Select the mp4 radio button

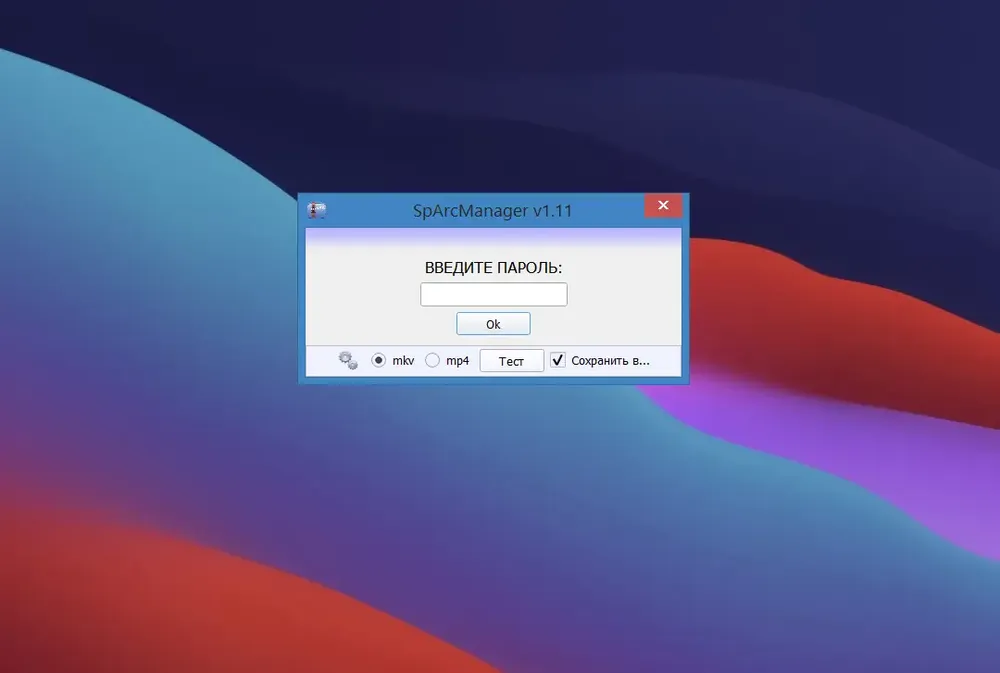pyautogui.click(x=432, y=360)
